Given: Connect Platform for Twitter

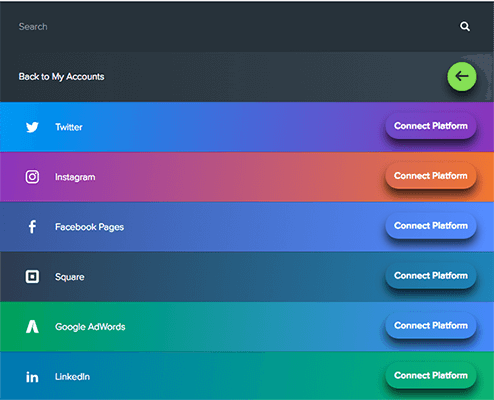Looking at the screenshot, I should coord(431,126).
